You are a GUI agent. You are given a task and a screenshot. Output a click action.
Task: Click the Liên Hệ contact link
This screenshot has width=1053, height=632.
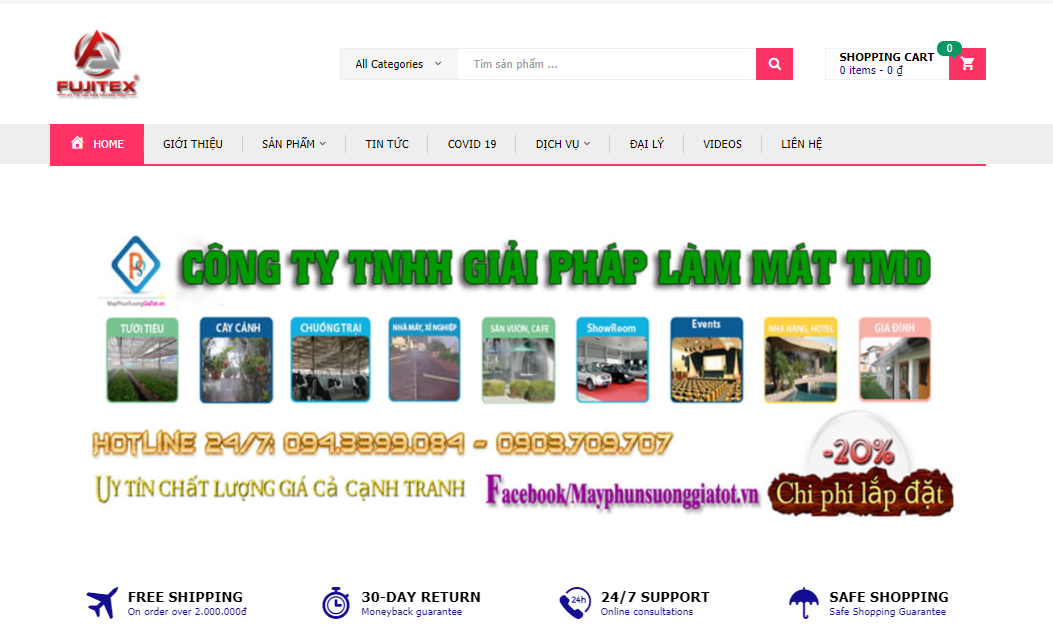click(801, 144)
